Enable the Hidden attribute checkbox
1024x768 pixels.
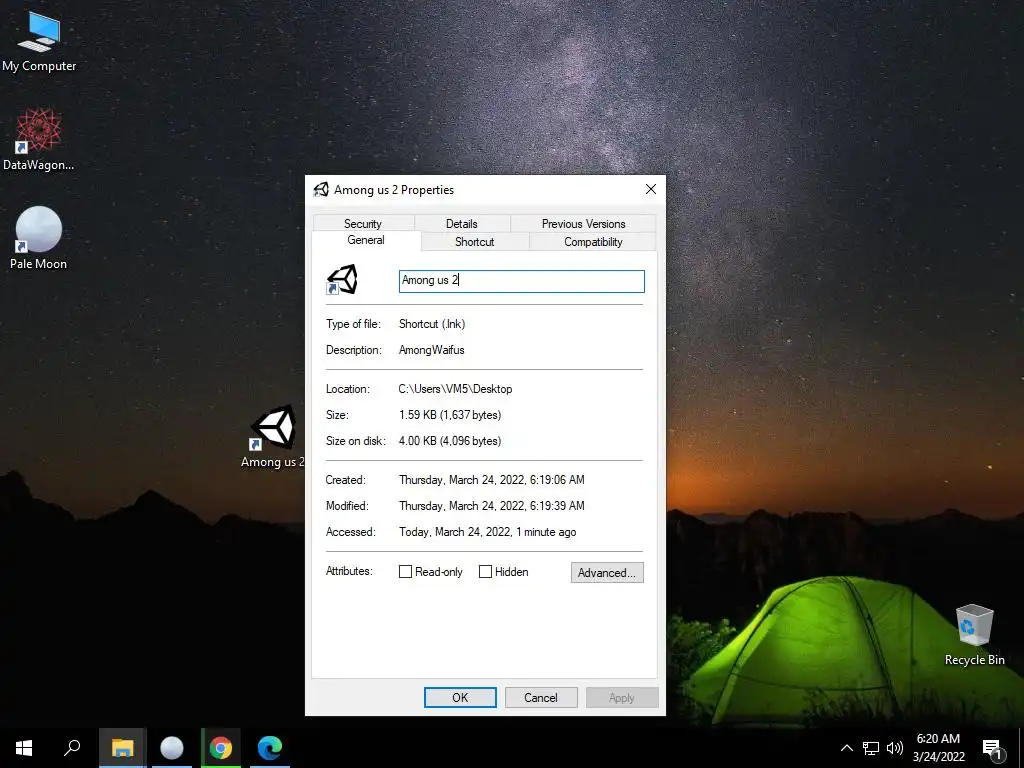pos(485,571)
